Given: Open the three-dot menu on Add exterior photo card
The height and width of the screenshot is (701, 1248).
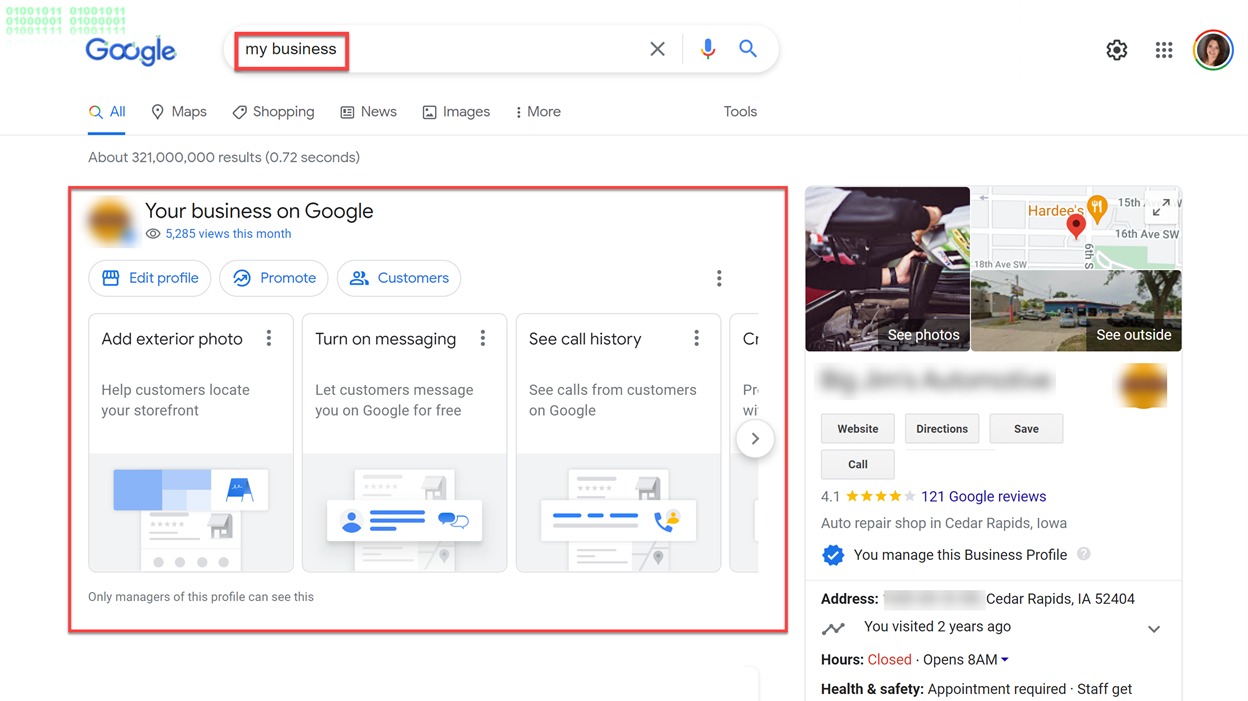Looking at the screenshot, I should [x=269, y=338].
